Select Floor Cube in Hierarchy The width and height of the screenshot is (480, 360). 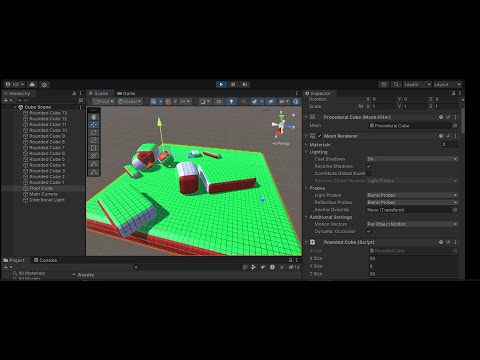(x=41, y=188)
